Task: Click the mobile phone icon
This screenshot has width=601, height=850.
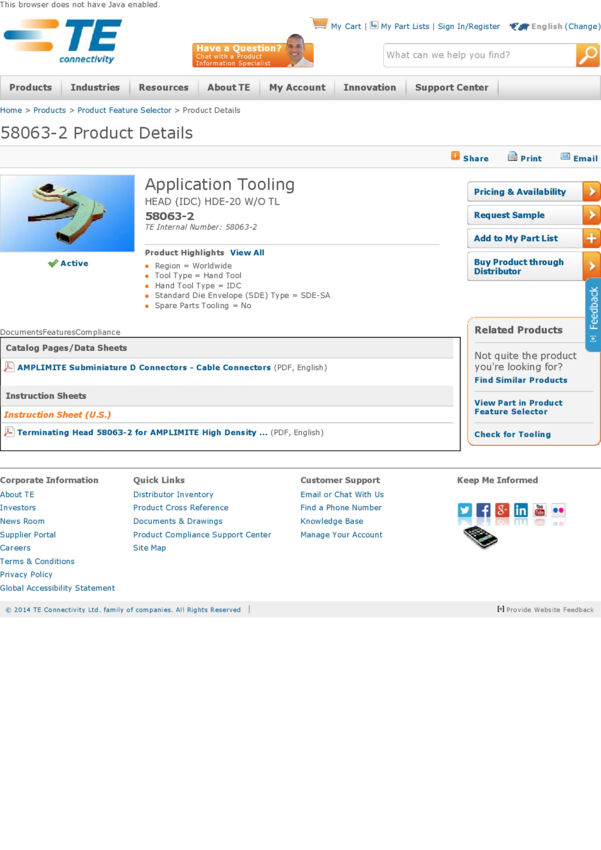Action: click(480, 537)
